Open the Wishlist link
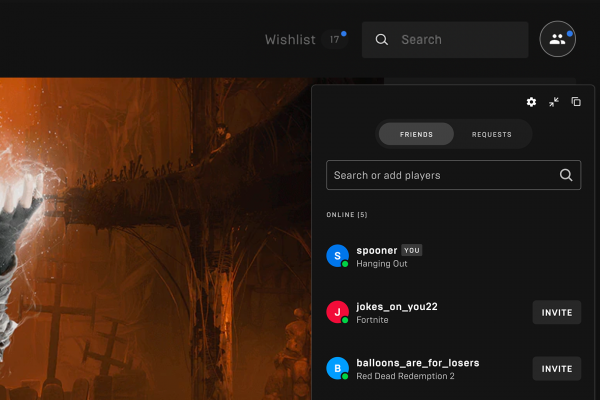600x400 pixels. pyautogui.click(x=290, y=39)
